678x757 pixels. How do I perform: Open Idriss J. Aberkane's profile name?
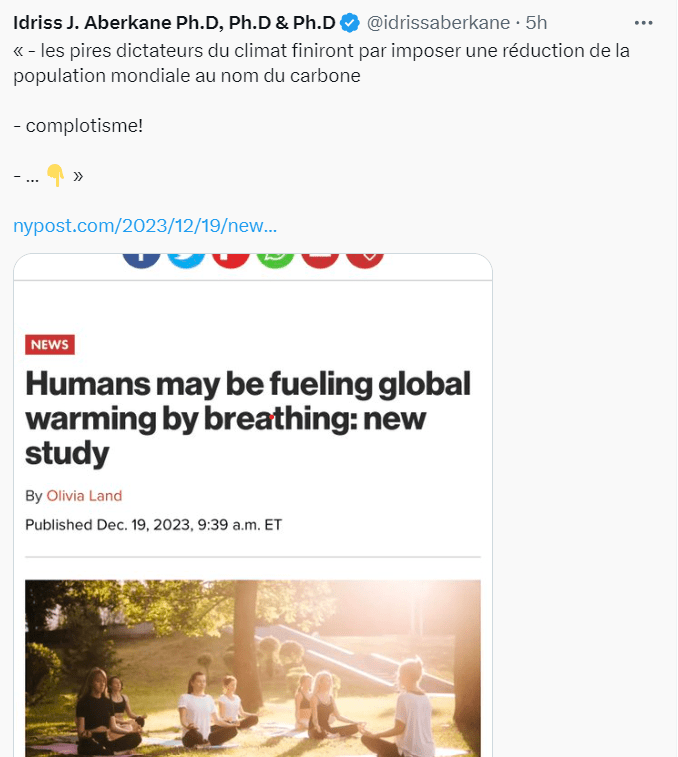click(x=173, y=22)
